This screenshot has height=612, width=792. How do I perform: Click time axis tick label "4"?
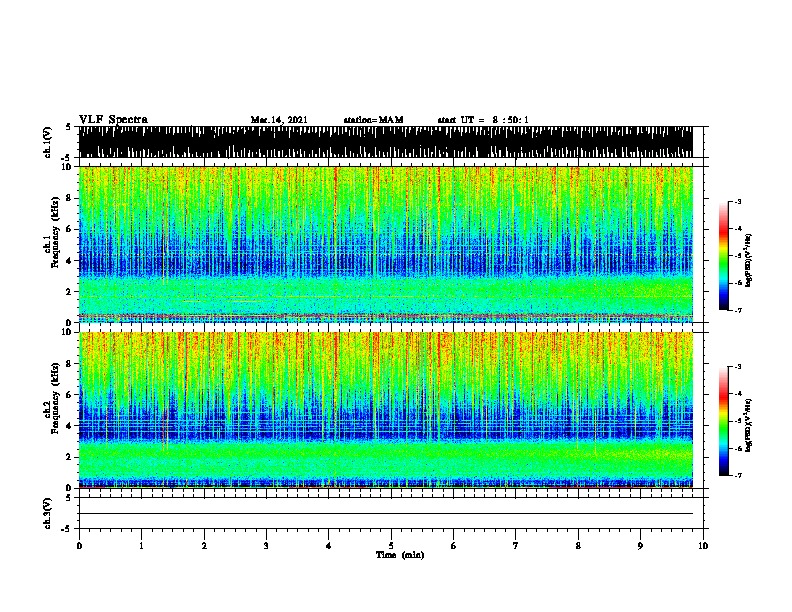tap(329, 546)
